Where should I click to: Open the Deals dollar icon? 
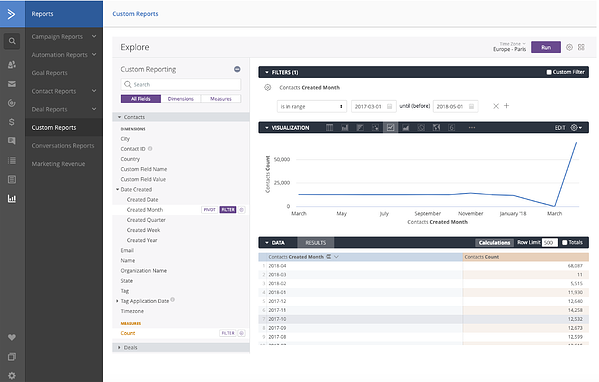[x=12, y=122]
